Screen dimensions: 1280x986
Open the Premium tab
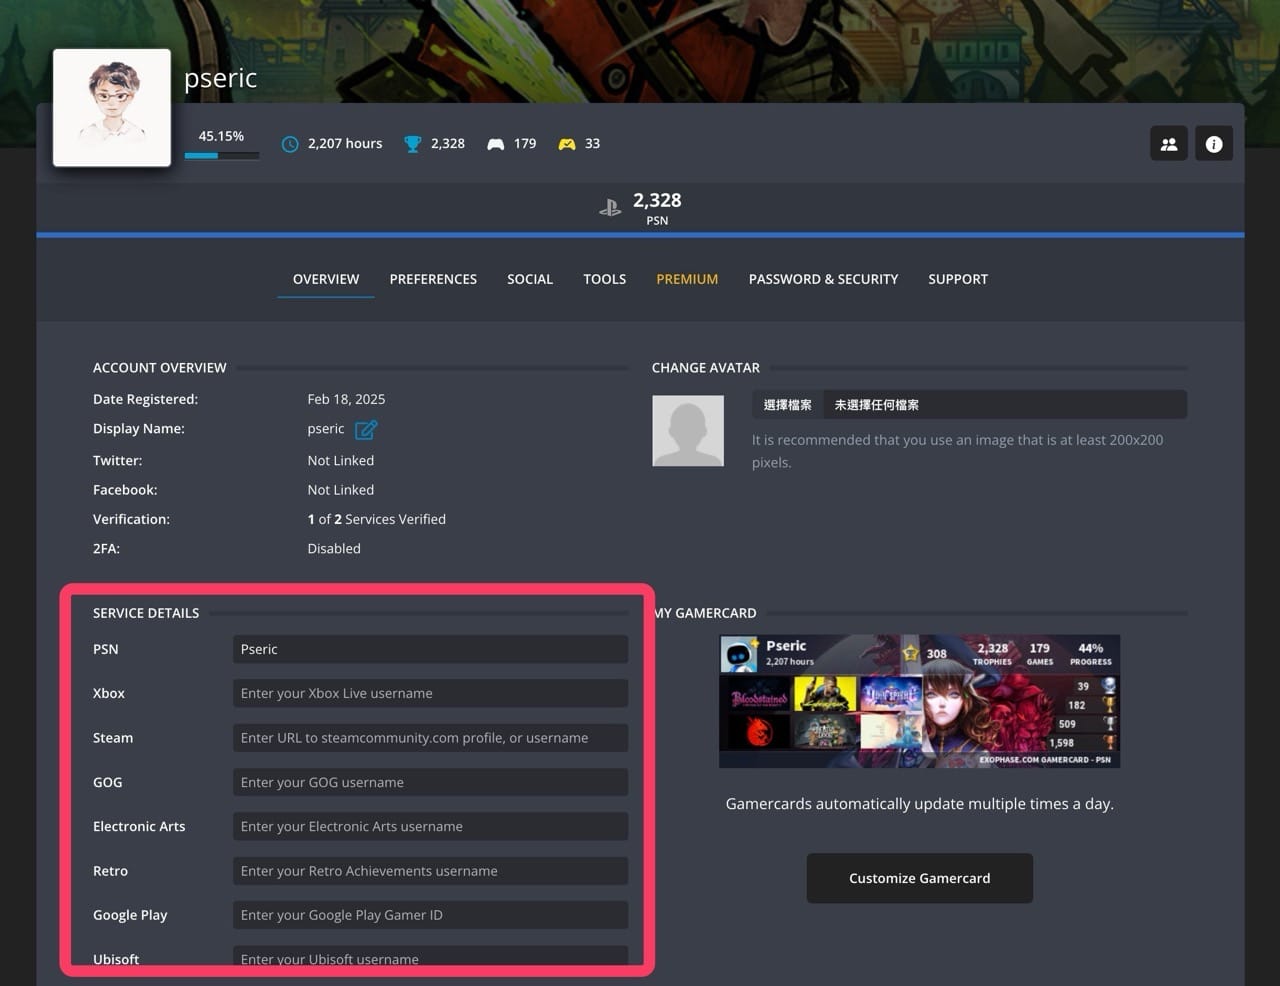click(687, 279)
